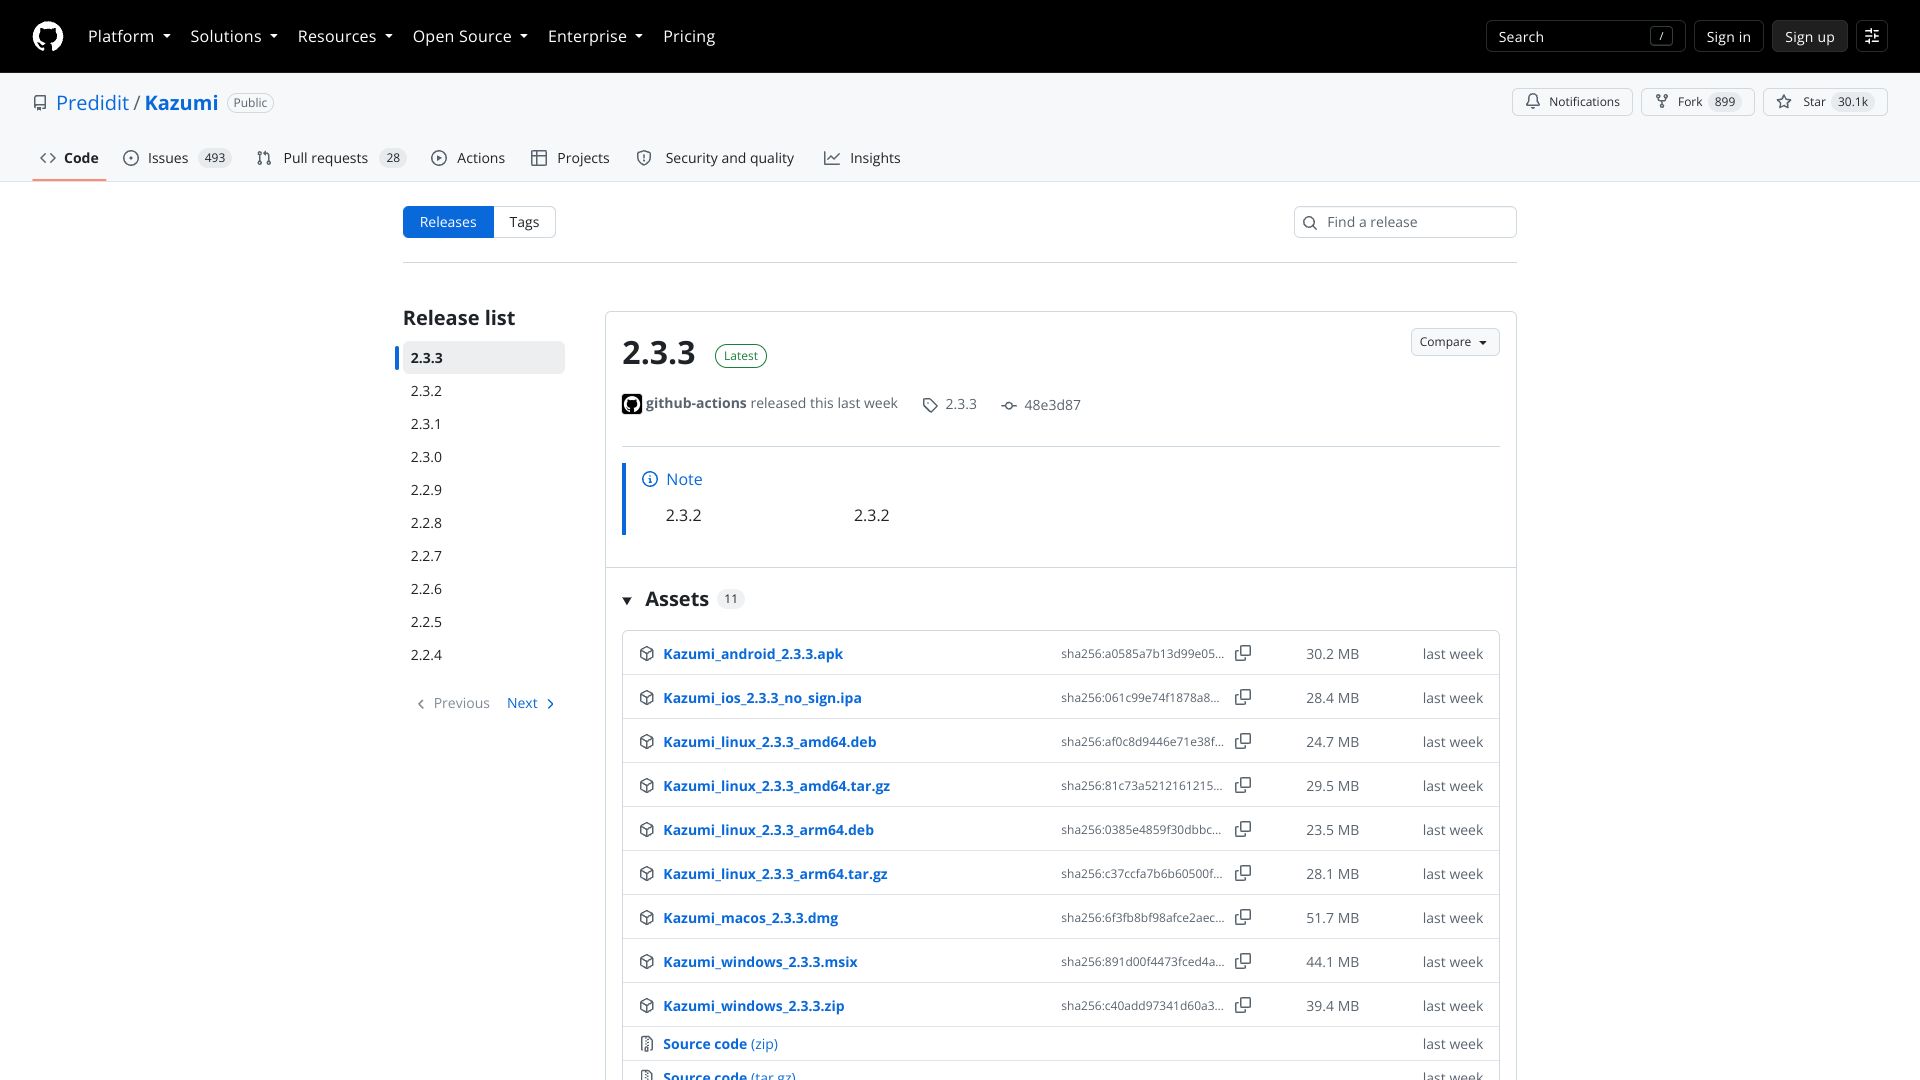Image resolution: width=1920 pixels, height=1080 pixels.
Task: Open the Solutions dropdown menu
Action: 234,36
